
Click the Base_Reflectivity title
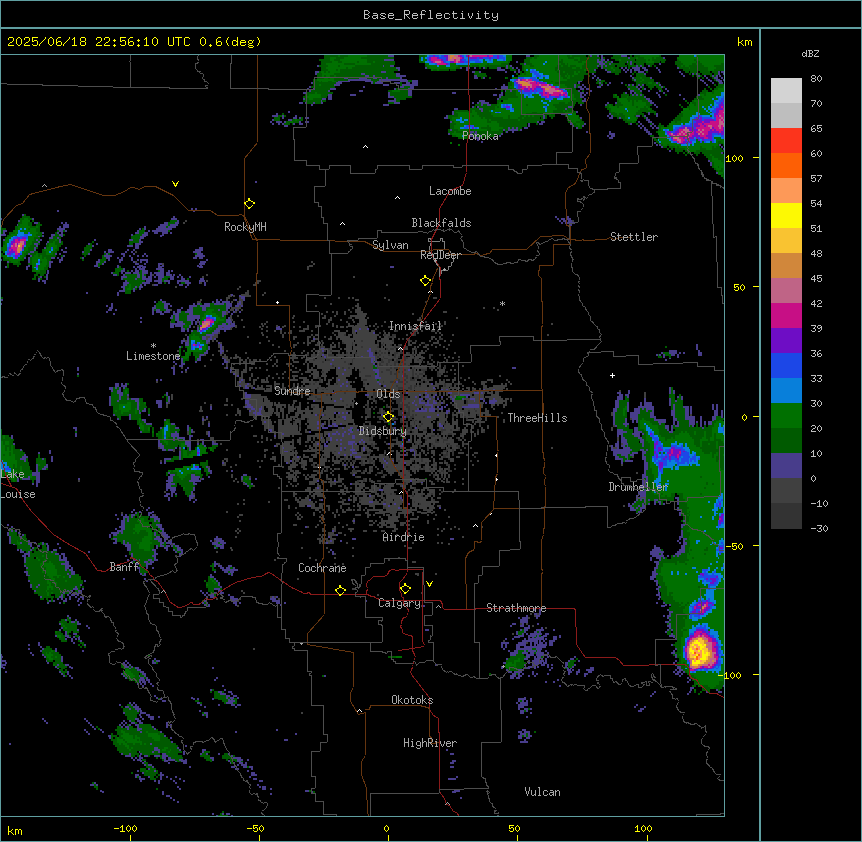pyautogui.click(x=431, y=15)
